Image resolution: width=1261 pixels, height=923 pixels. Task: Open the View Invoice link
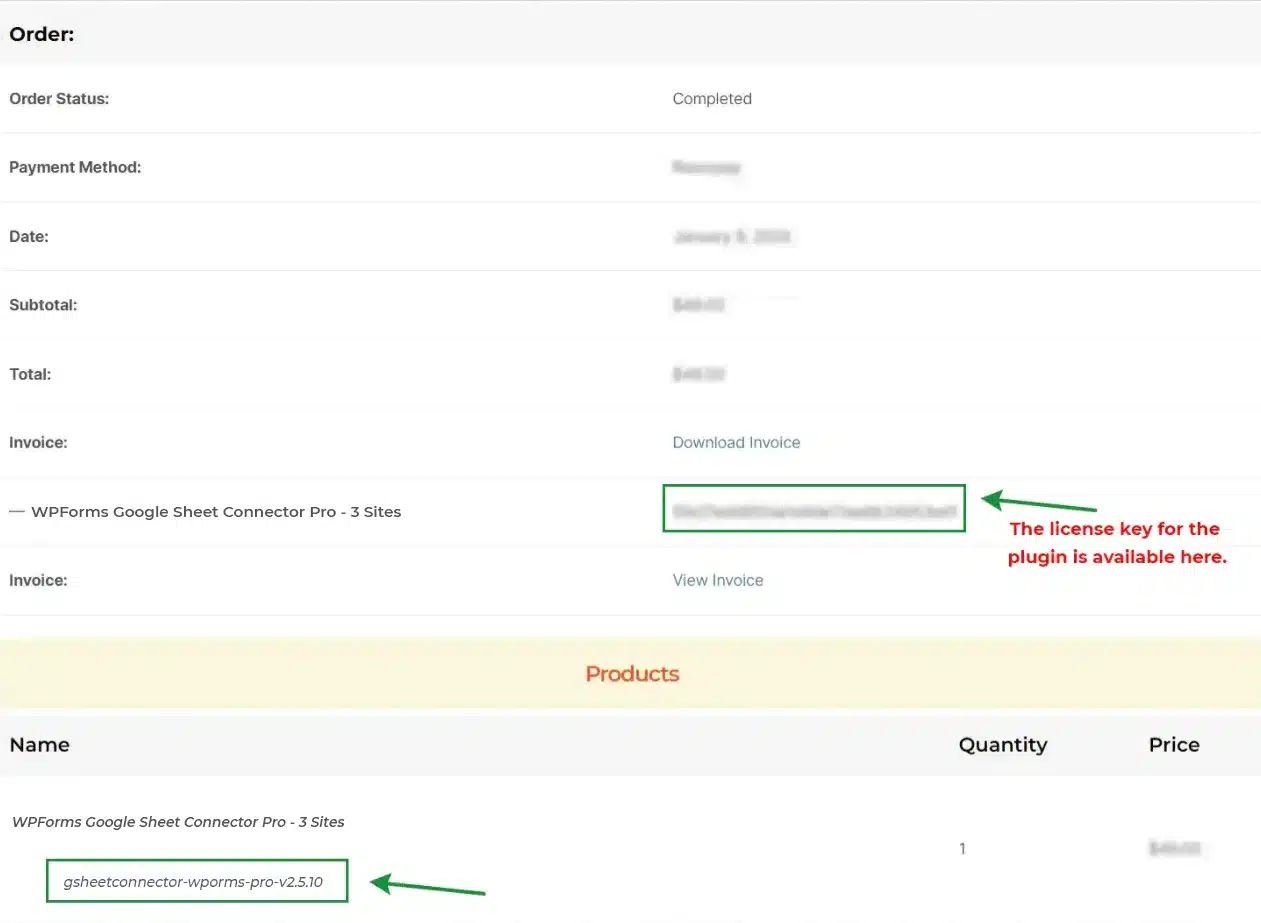pyautogui.click(x=718, y=580)
